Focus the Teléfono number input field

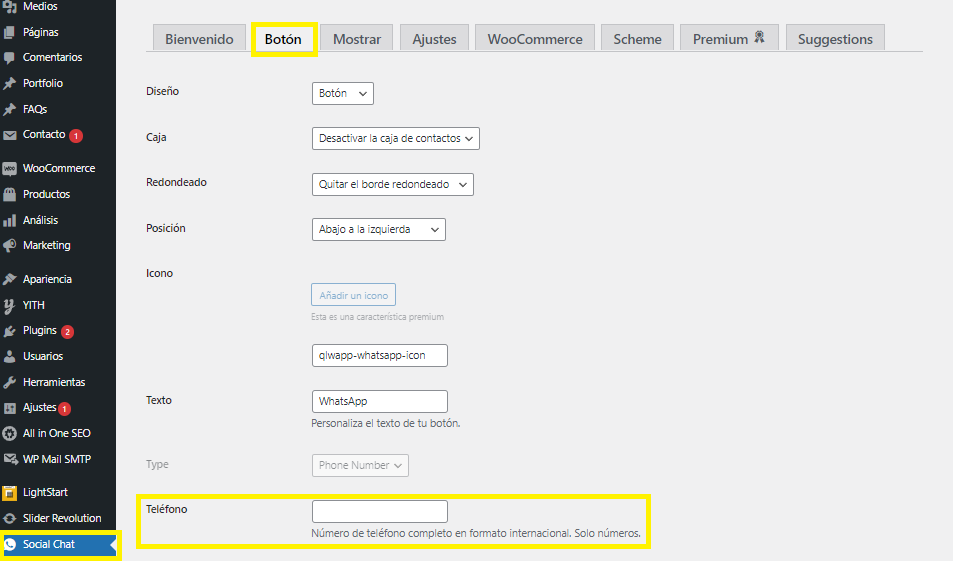(379, 511)
